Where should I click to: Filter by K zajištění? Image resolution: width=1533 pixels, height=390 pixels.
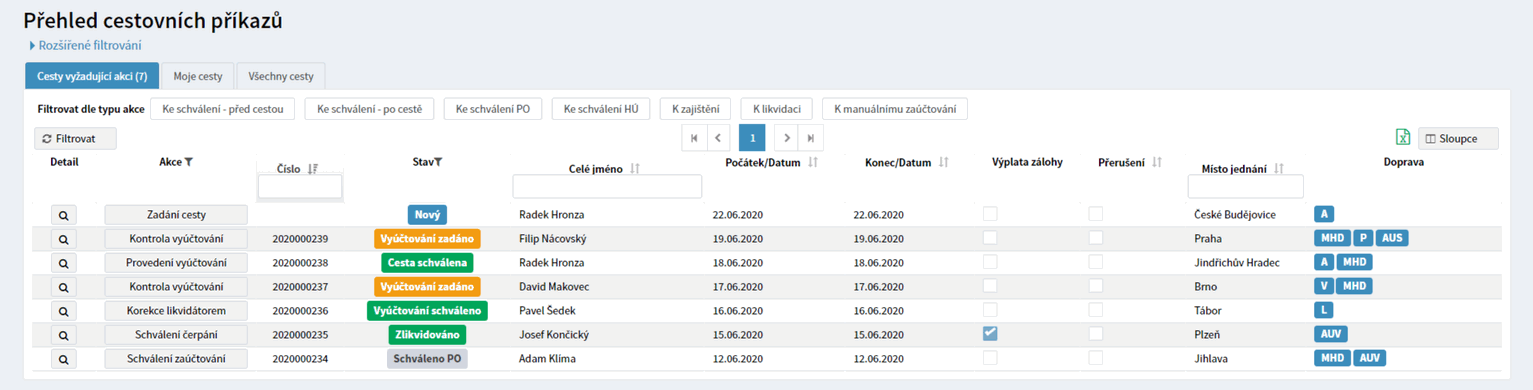695,109
